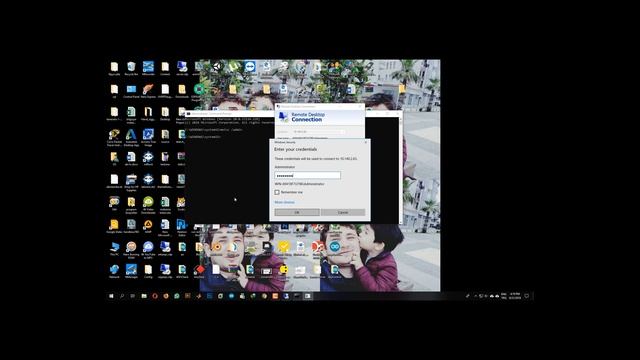Show the taskbar clock and date flyout
Screen dimensions: 640x360
pos(515,296)
